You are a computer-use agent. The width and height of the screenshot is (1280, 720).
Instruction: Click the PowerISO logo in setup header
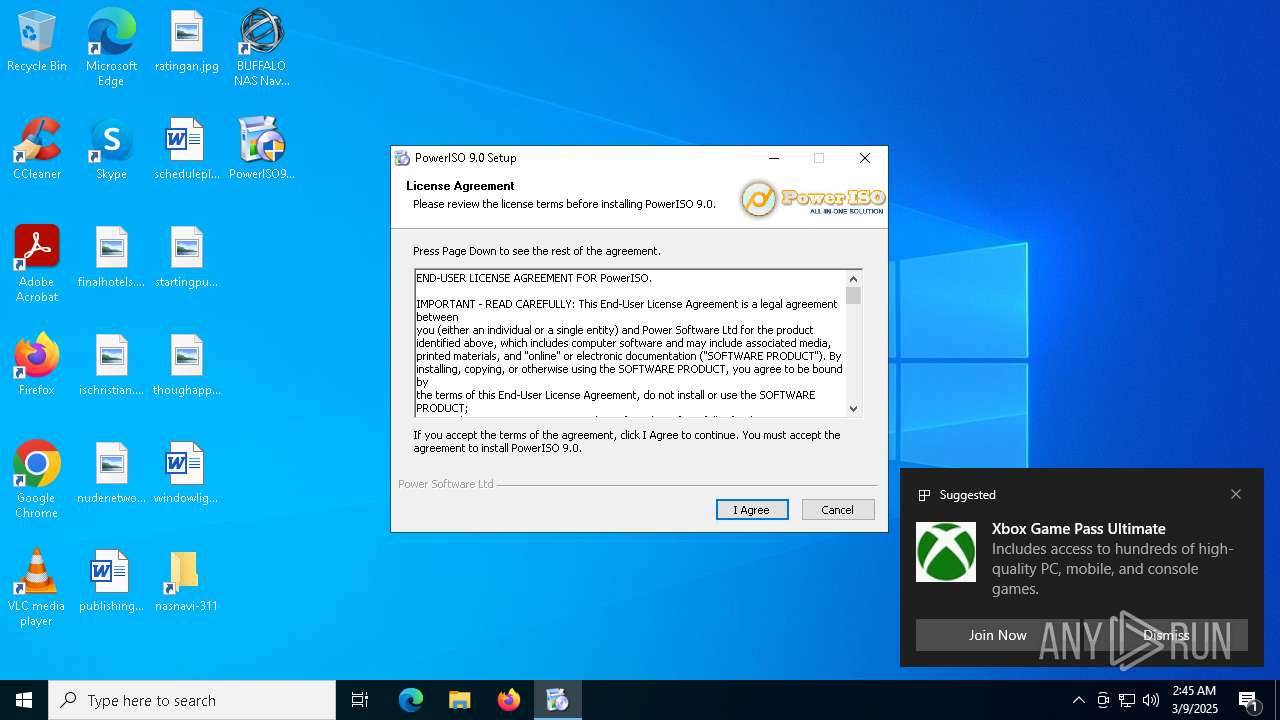point(812,198)
